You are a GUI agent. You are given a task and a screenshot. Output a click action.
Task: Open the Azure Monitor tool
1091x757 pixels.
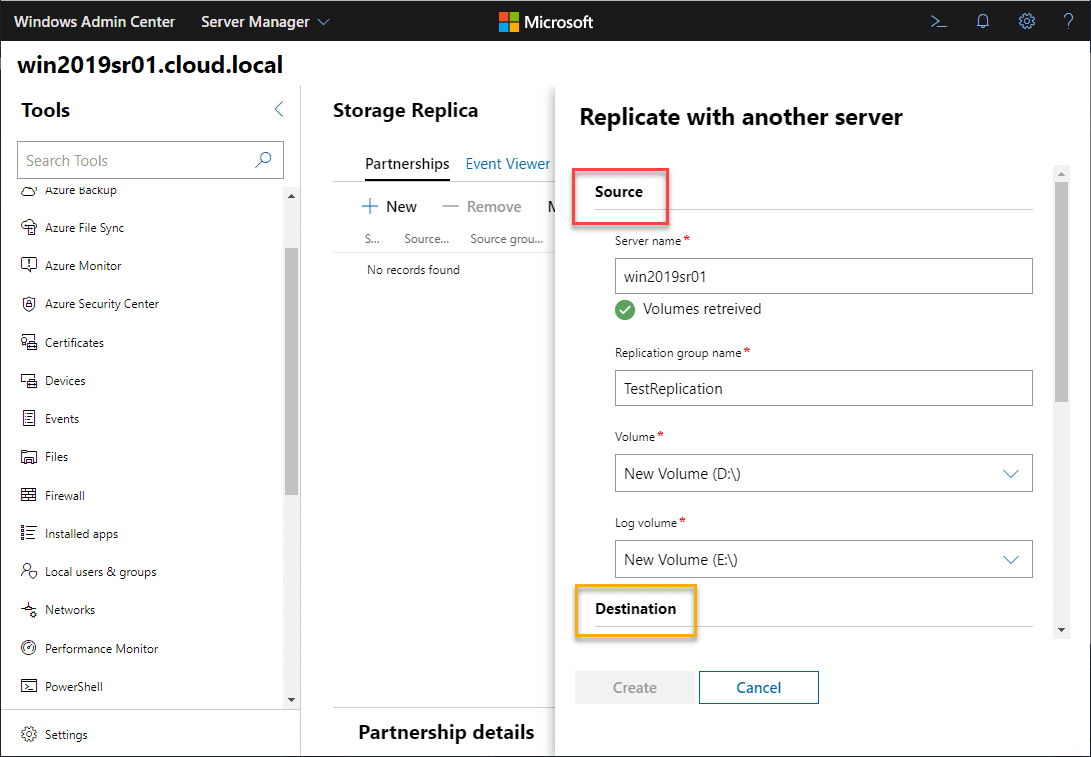point(83,266)
